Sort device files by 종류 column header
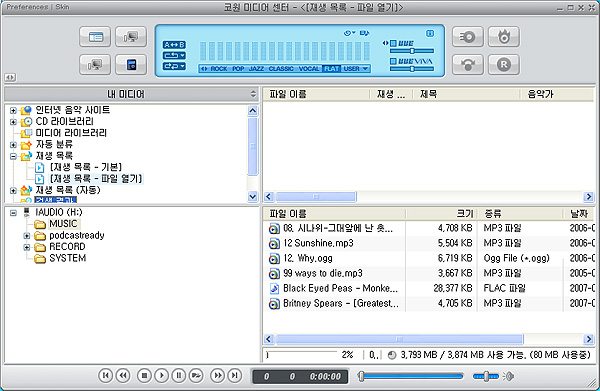This screenshot has width=600, height=391. click(x=520, y=213)
